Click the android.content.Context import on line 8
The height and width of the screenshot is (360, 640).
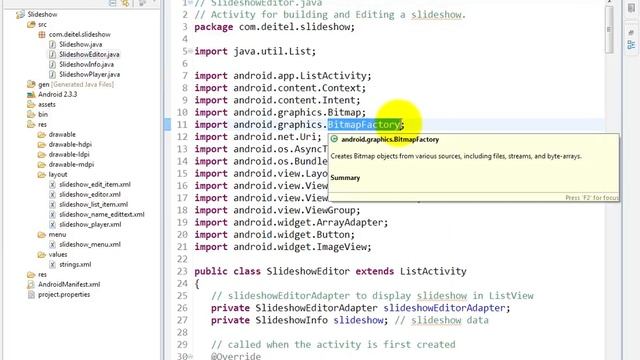pos(280,88)
